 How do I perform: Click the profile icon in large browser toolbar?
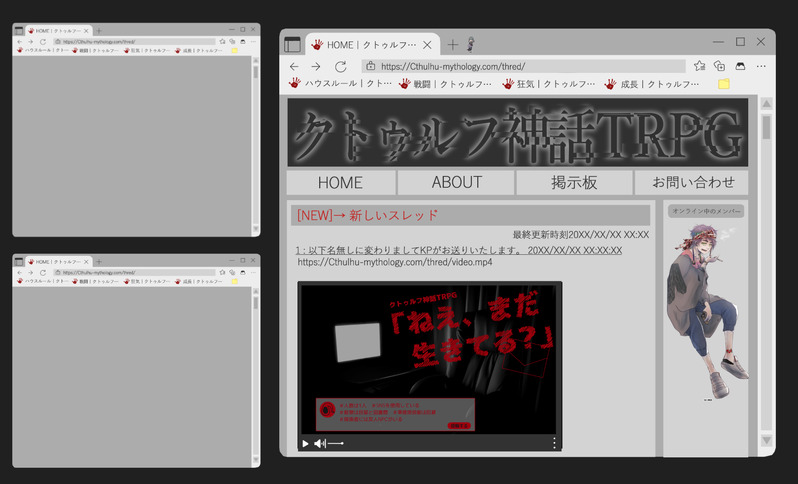(x=740, y=66)
